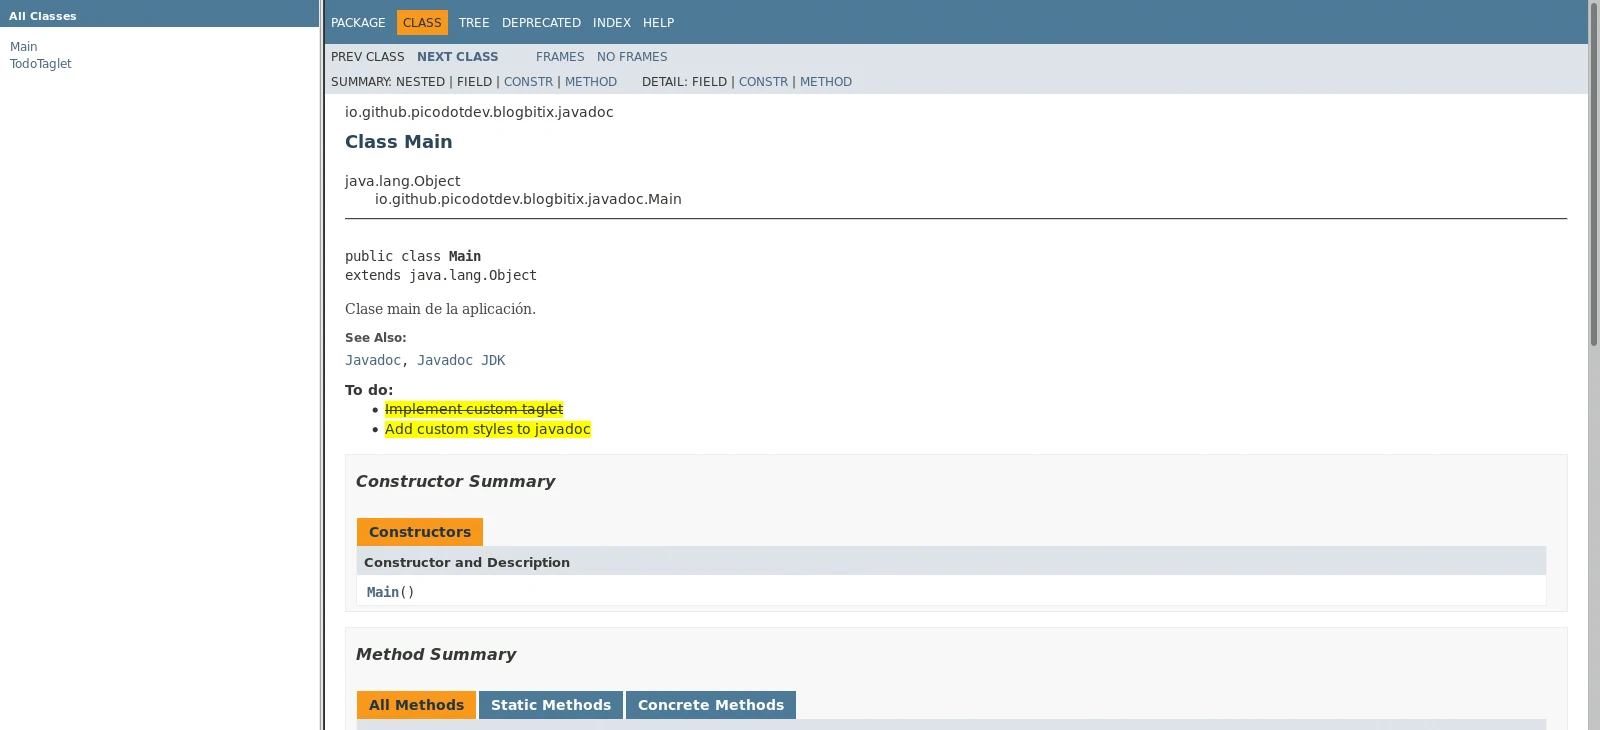This screenshot has width=1600, height=730.
Task: Open the Main class in sidebar
Action: pyautogui.click(x=23, y=47)
